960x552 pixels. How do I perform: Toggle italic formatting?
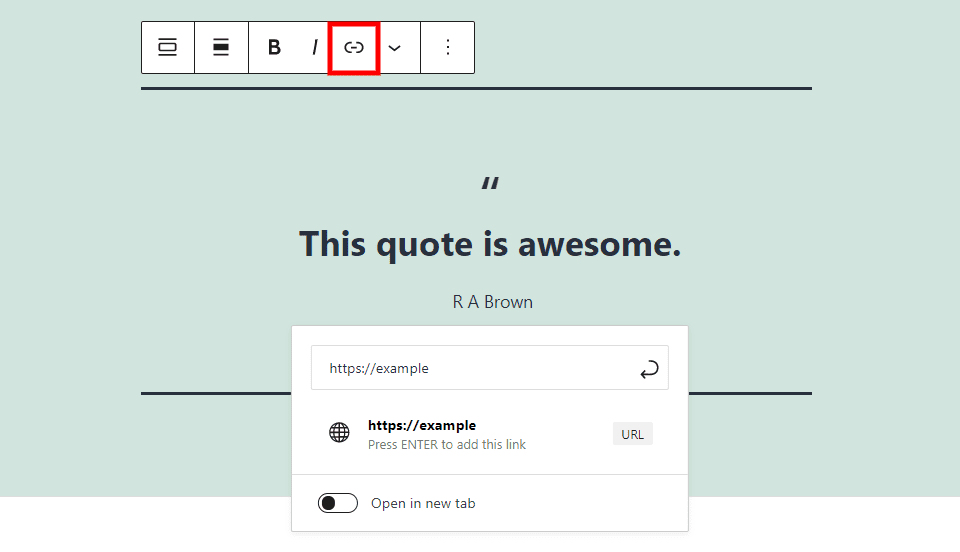pos(315,47)
